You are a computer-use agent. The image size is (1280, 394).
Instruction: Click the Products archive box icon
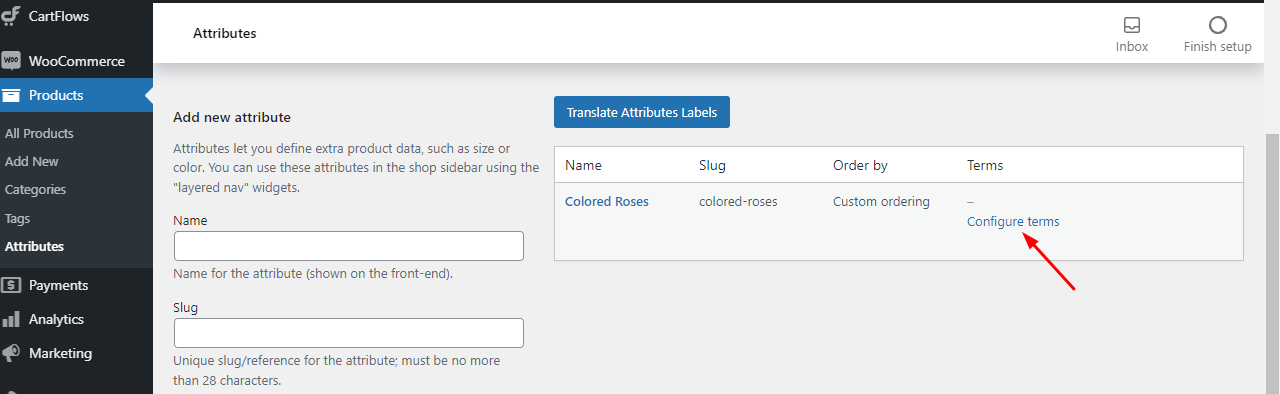point(11,96)
